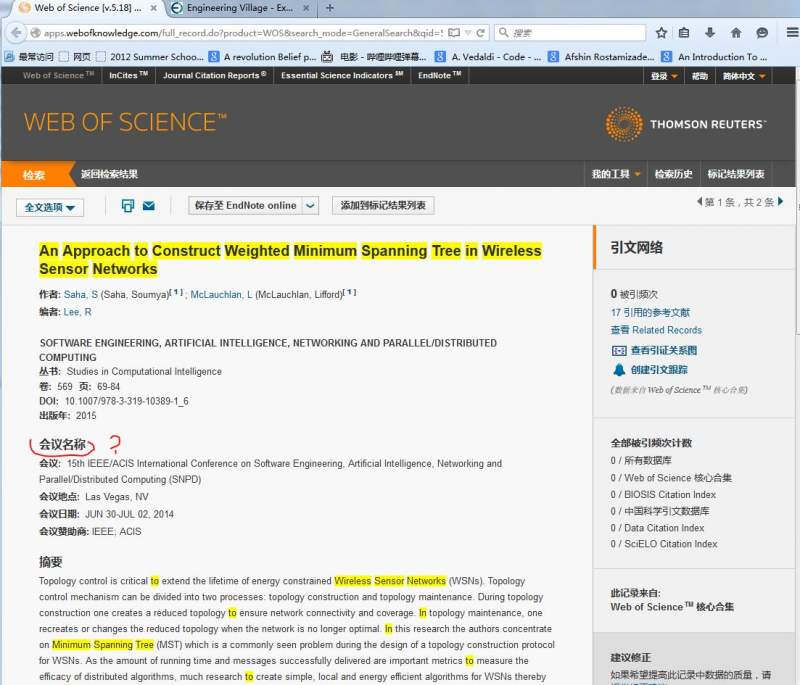This screenshot has width=800, height=685.
Task: Open downloads arrow icon
Action: pyautogui.click(x=710, y=33)
